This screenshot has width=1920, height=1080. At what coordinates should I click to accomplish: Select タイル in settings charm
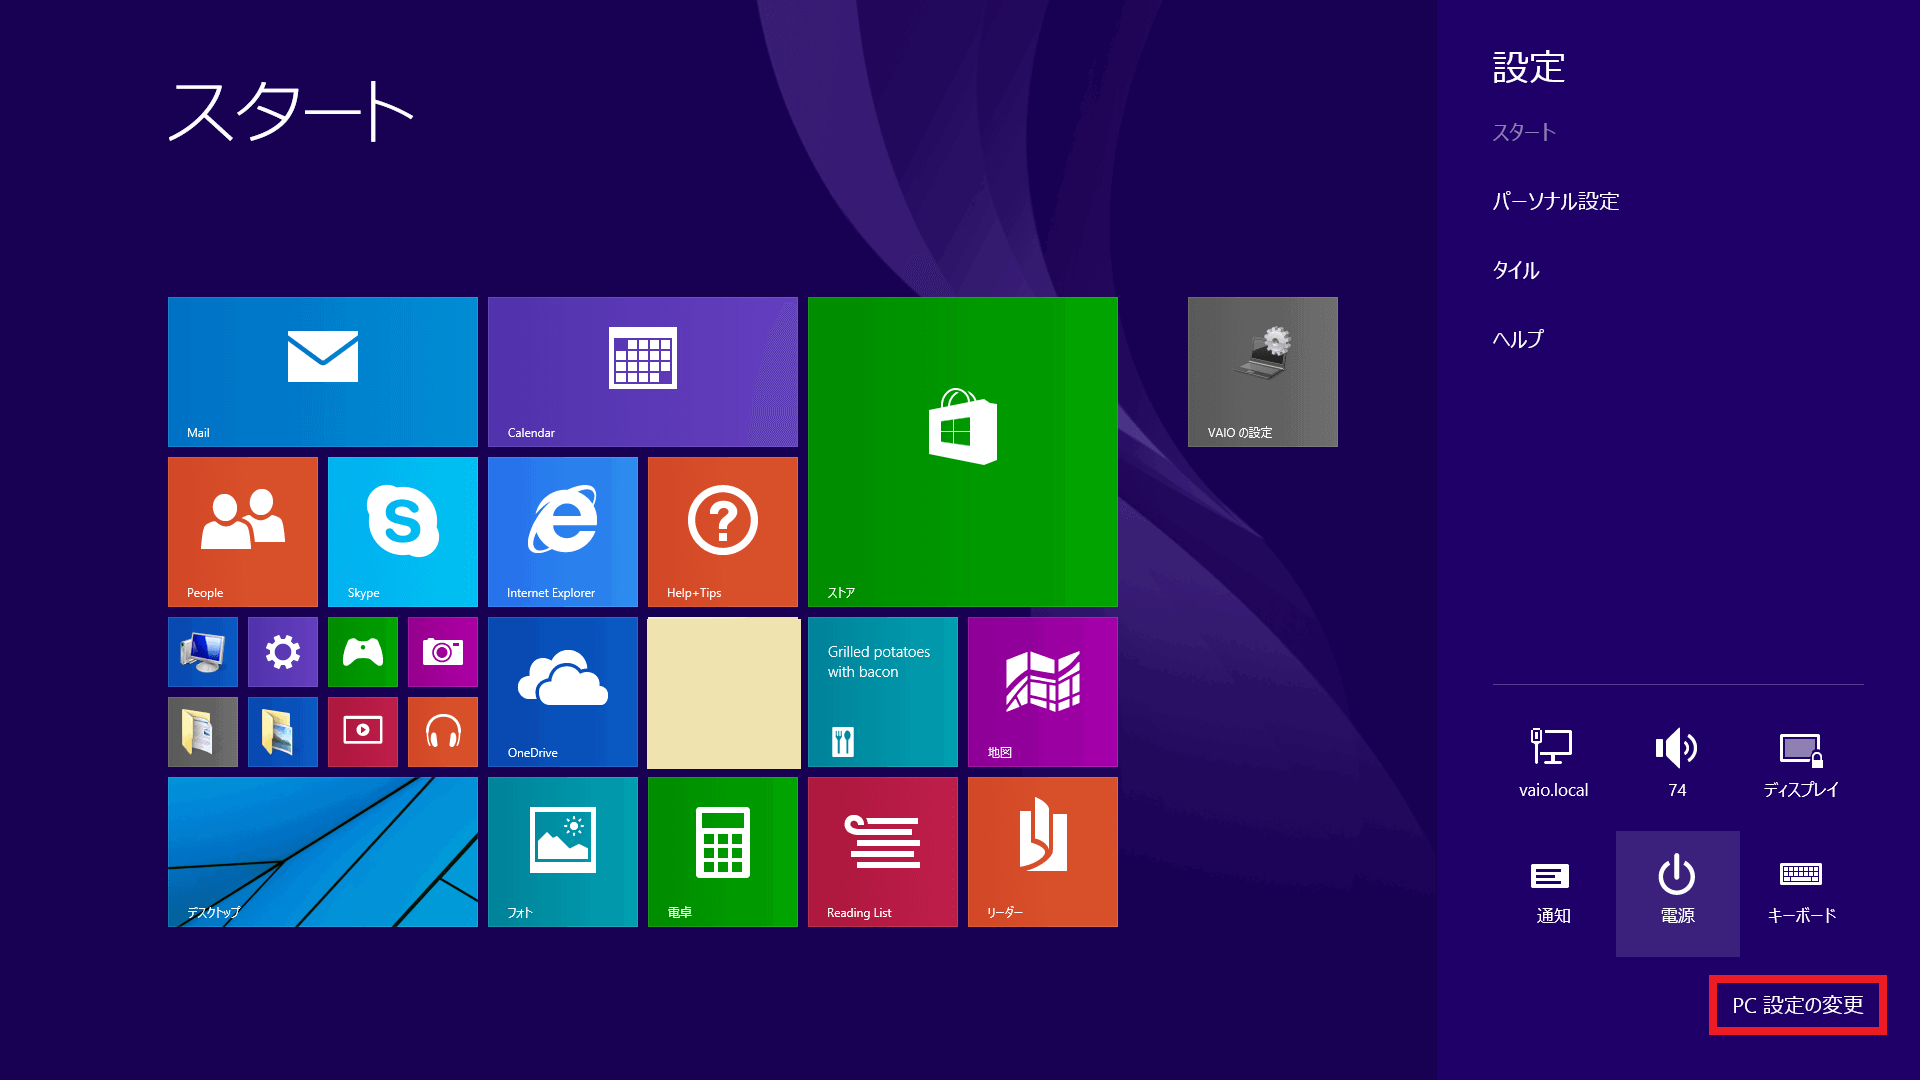(x=1516, y=270)
